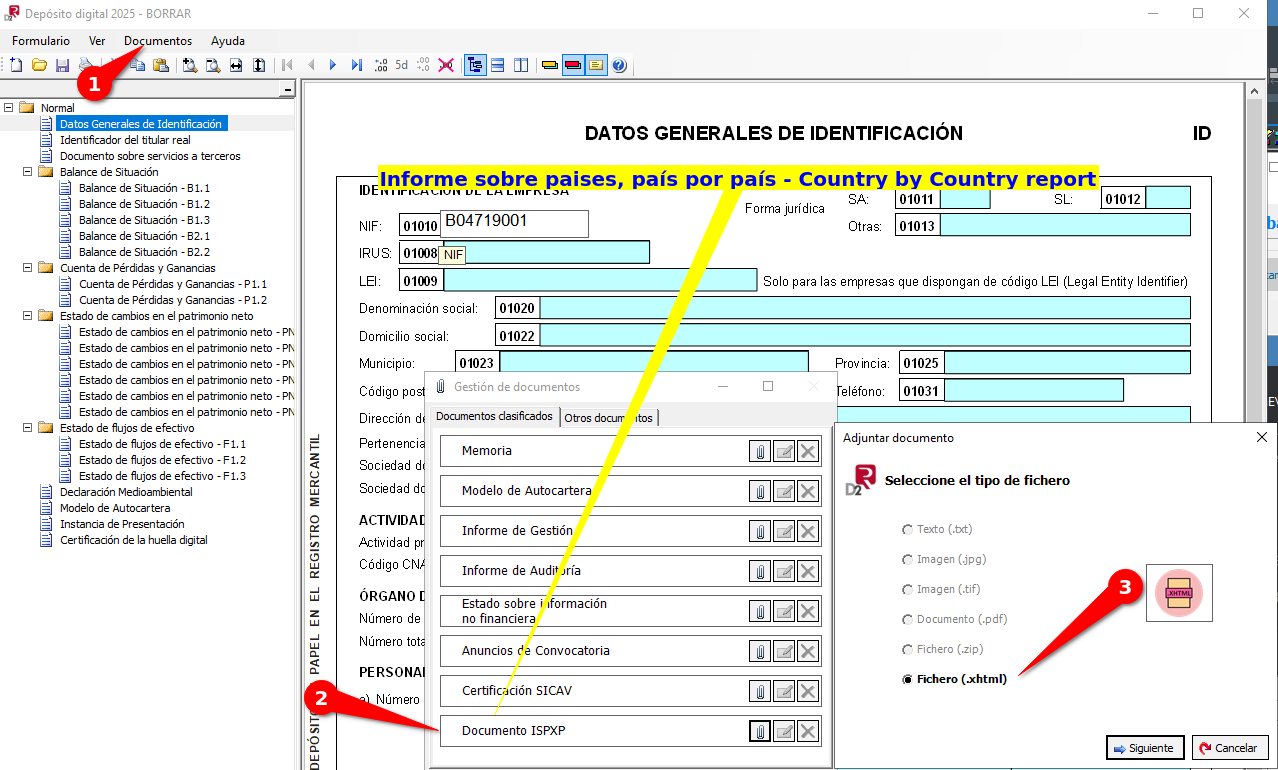Select Fichero (.zip) file type
This screenshot has height=770, width=1278.
tap(942, 649)
